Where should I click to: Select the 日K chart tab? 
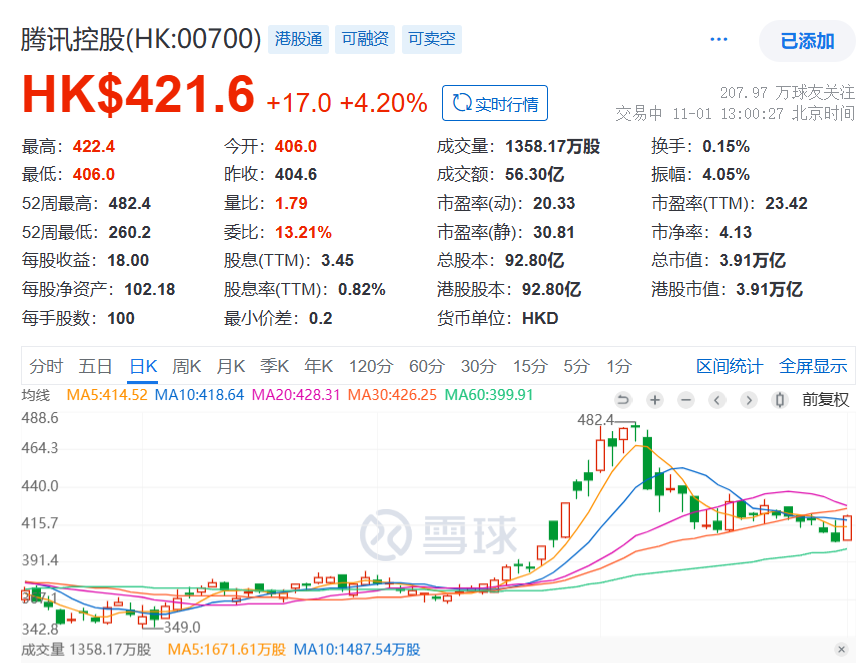pos(143,366)
